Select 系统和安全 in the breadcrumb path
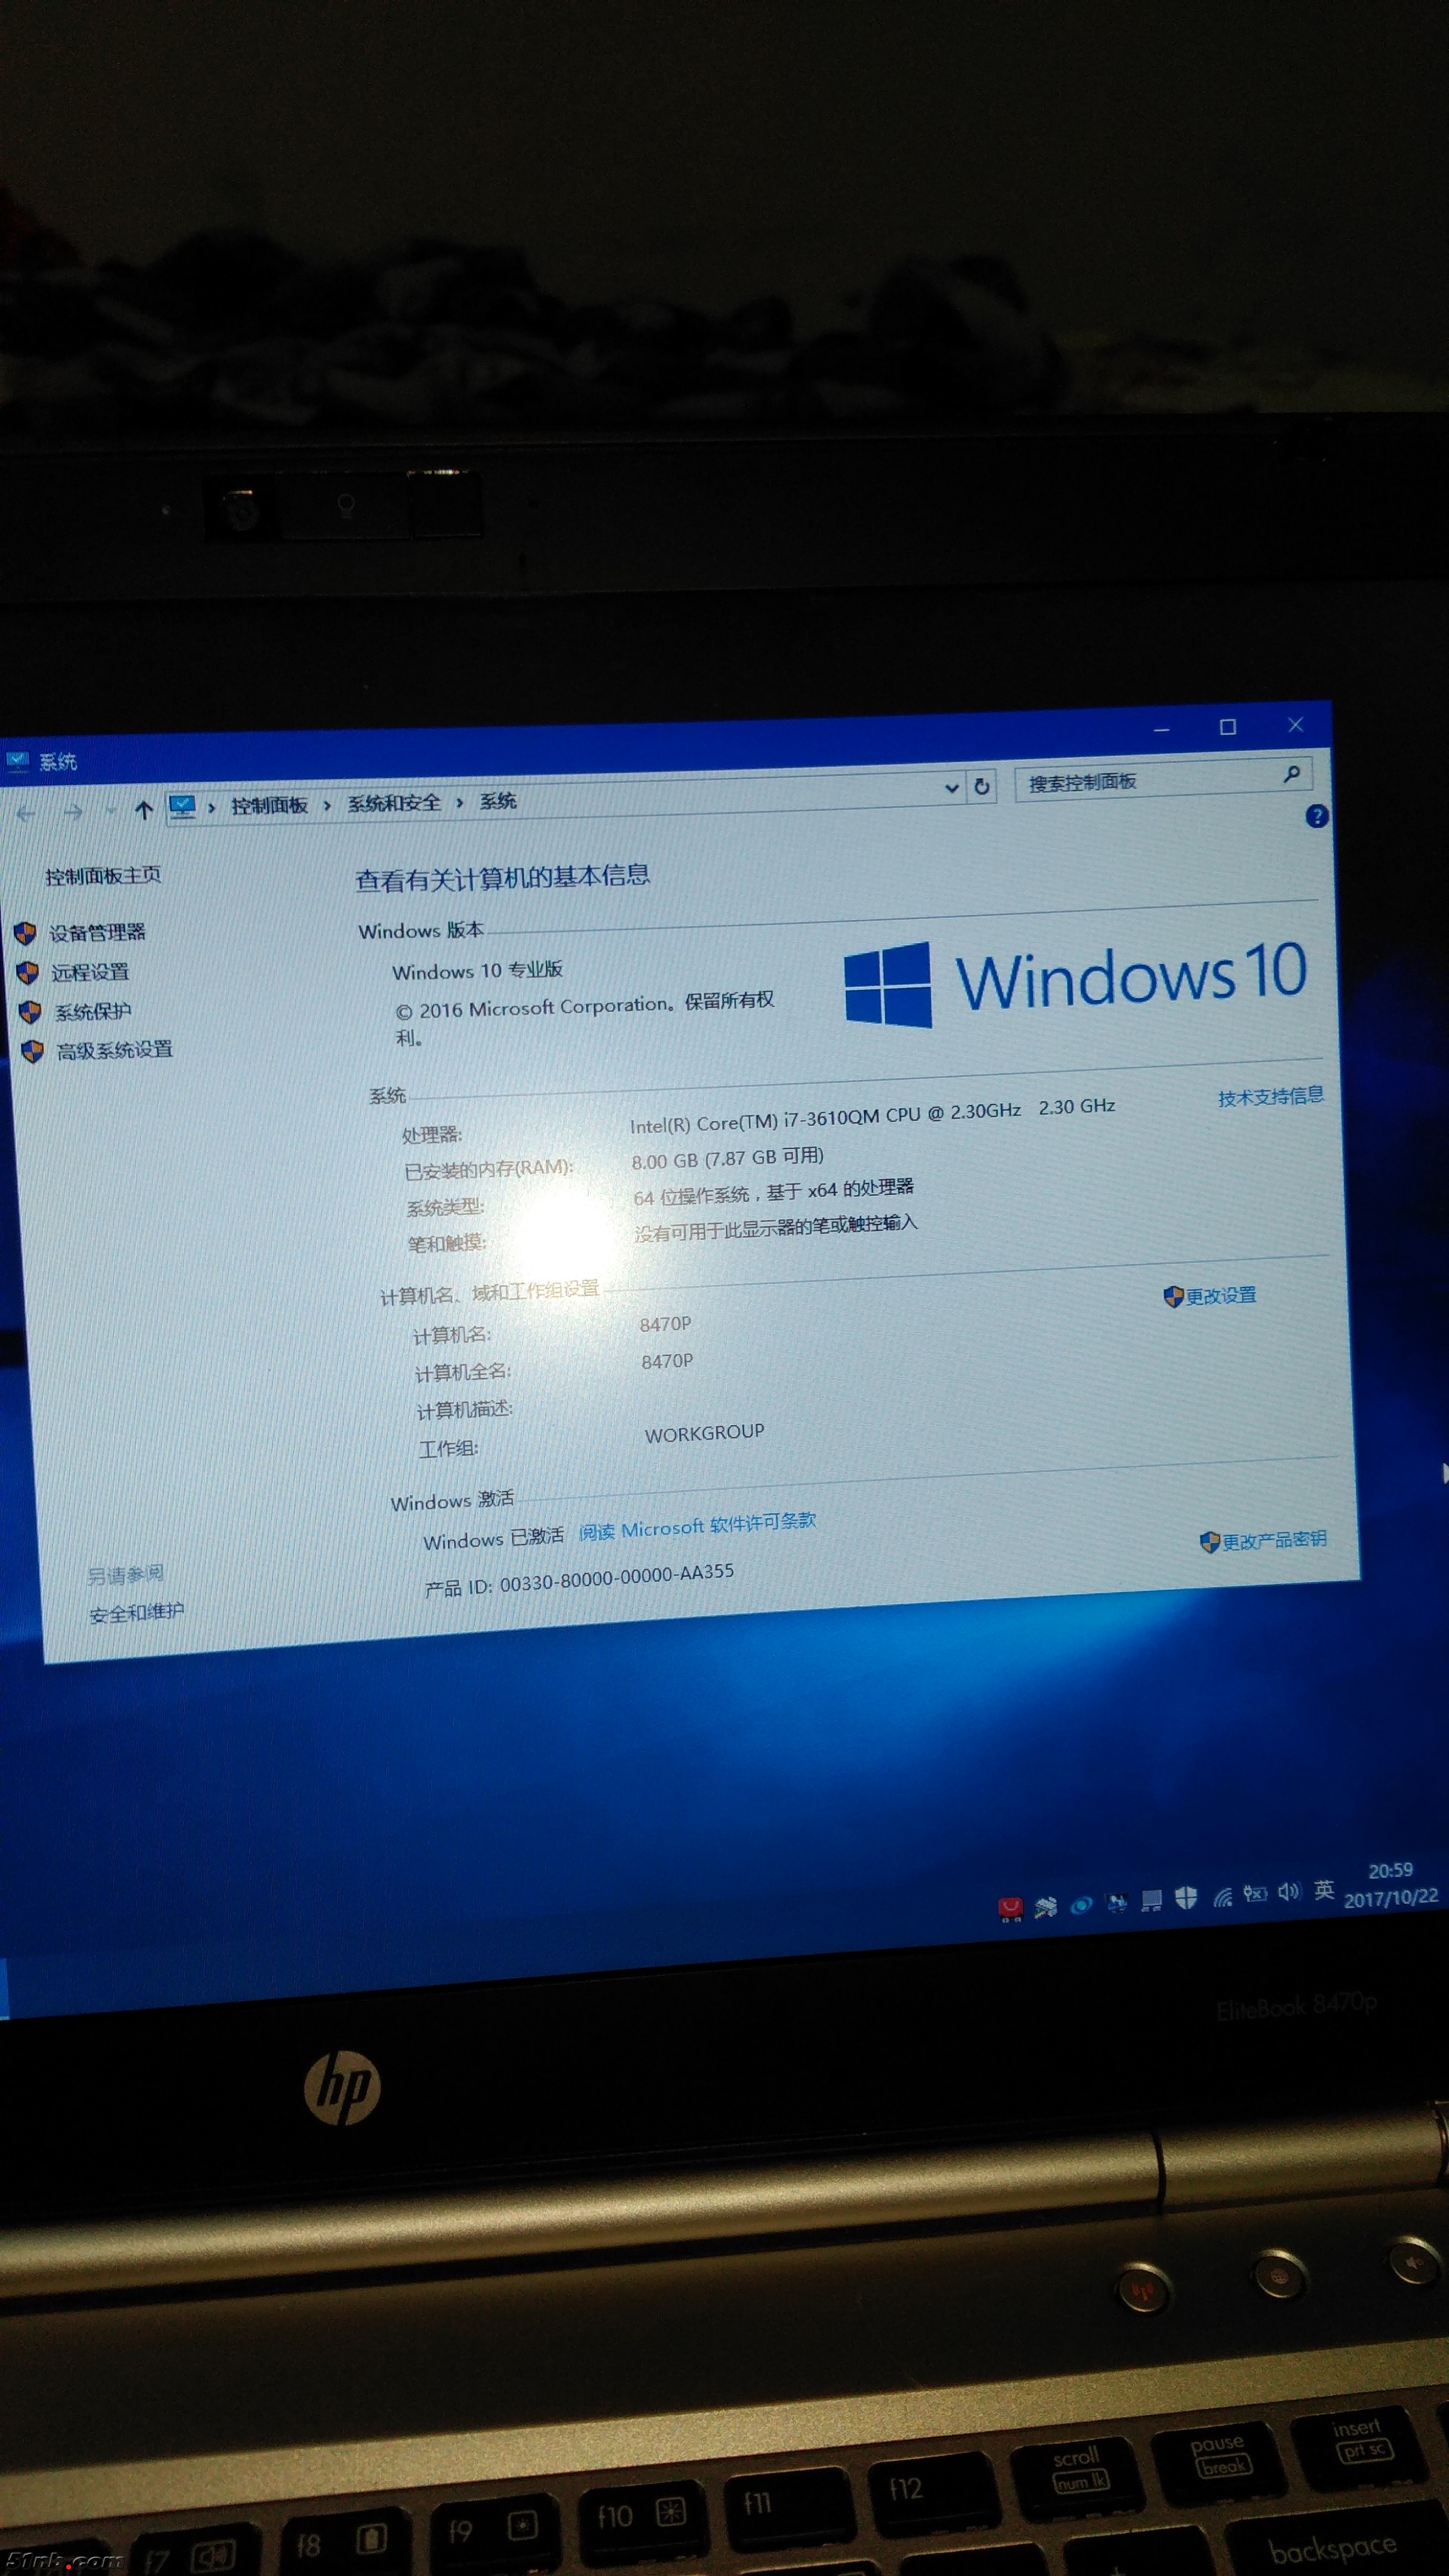This screenshot has height=2576, width=1449. click(x=394, y=803)
